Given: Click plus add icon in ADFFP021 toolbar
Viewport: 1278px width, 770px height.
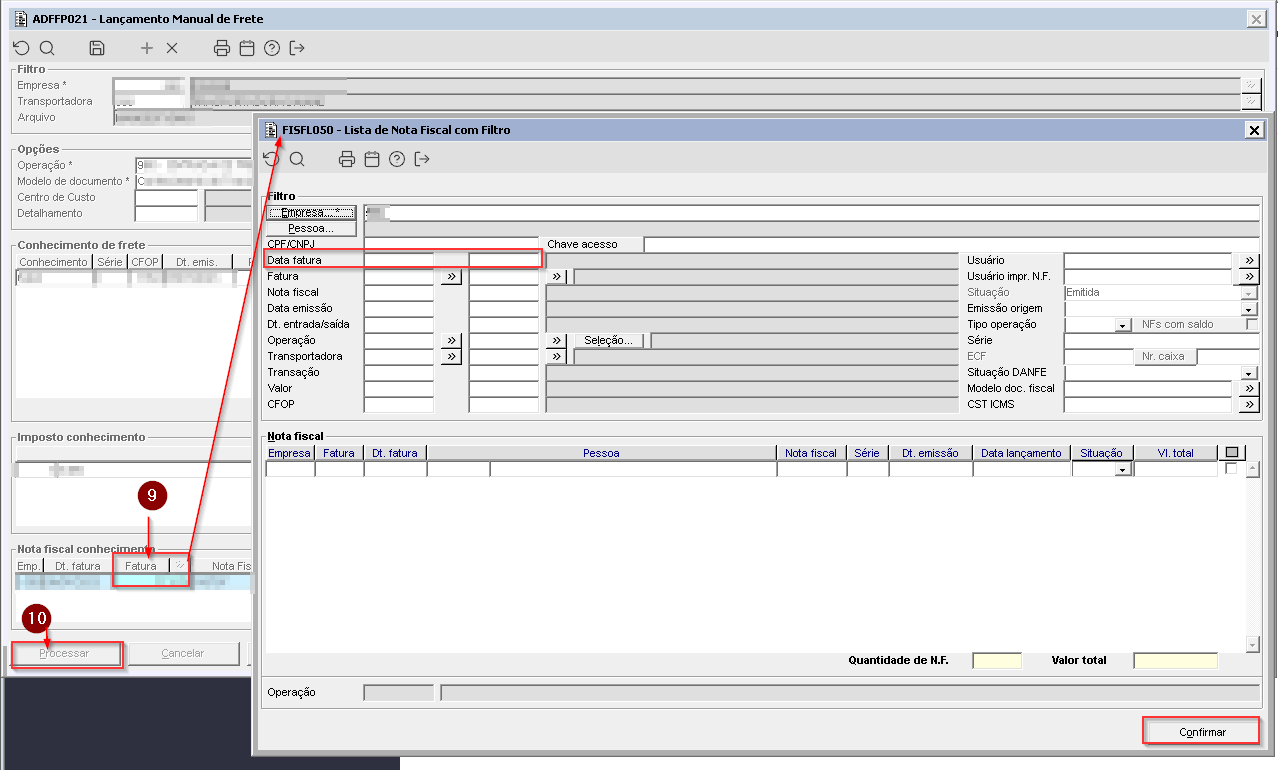Looking at the screenshot, I should click(x=147, y=48).
